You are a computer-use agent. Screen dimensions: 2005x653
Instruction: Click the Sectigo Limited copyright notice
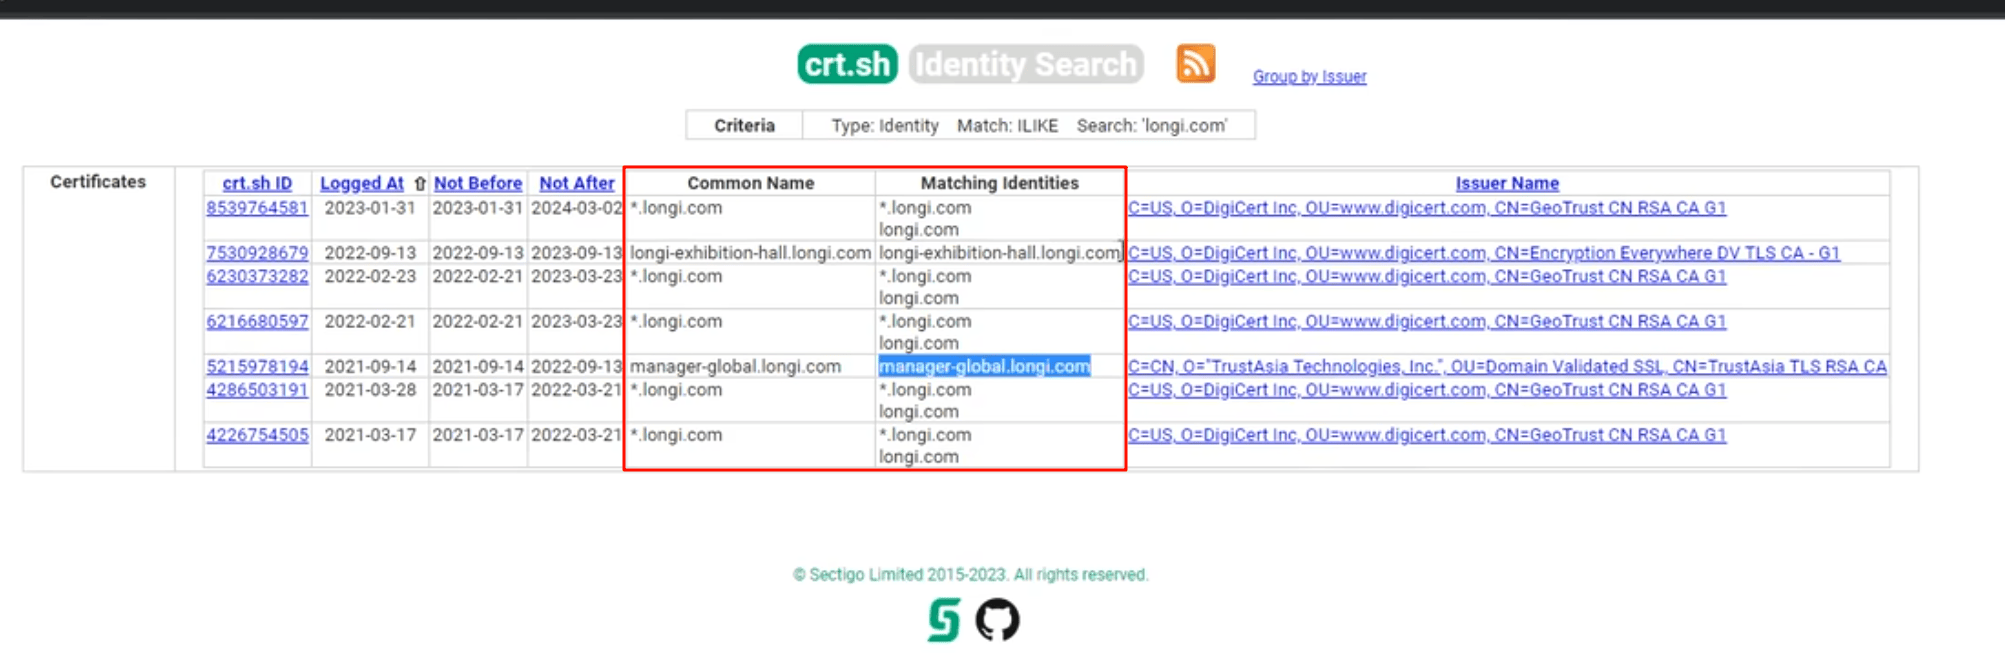point(970,575)
